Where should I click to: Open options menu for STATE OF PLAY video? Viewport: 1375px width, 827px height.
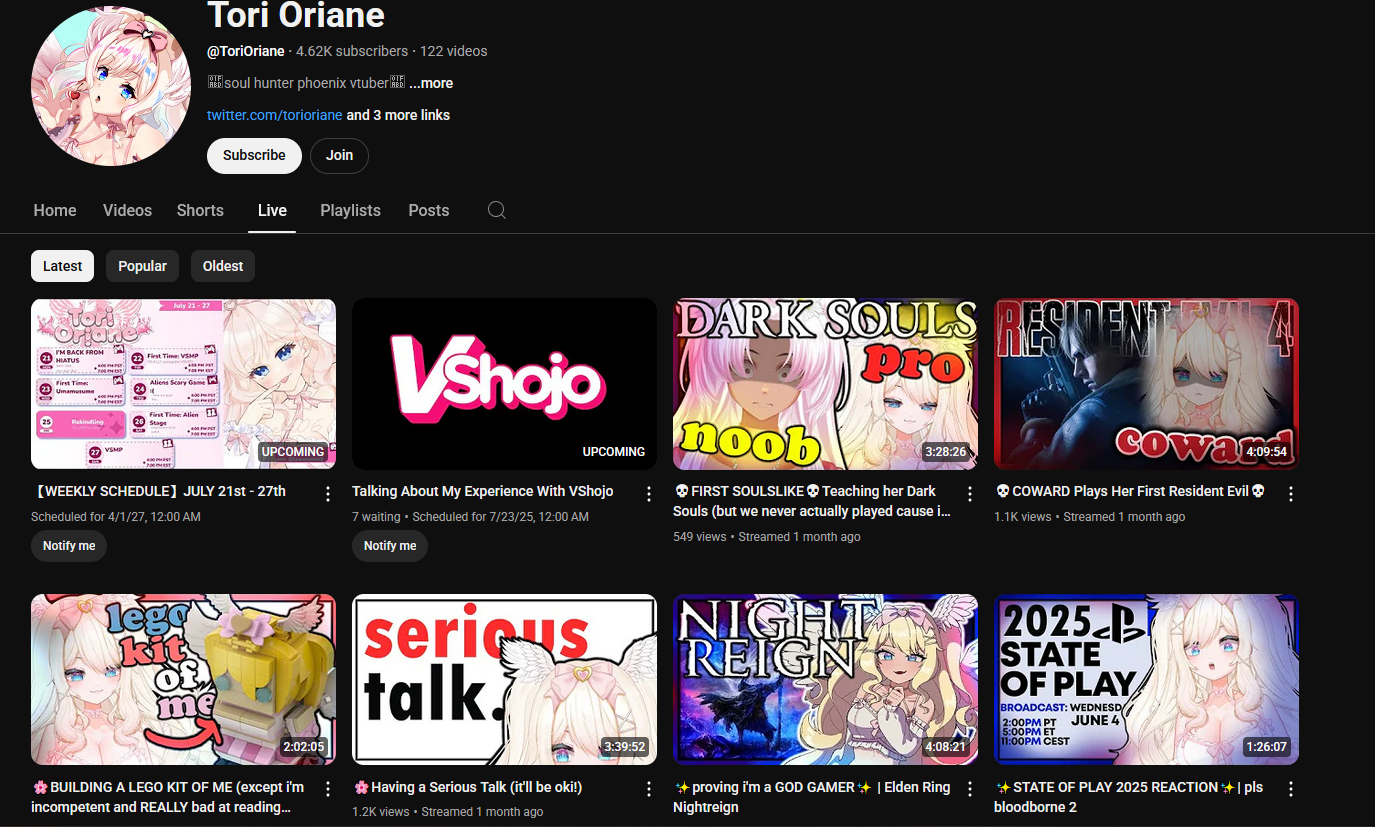(x=1291, y=790)
